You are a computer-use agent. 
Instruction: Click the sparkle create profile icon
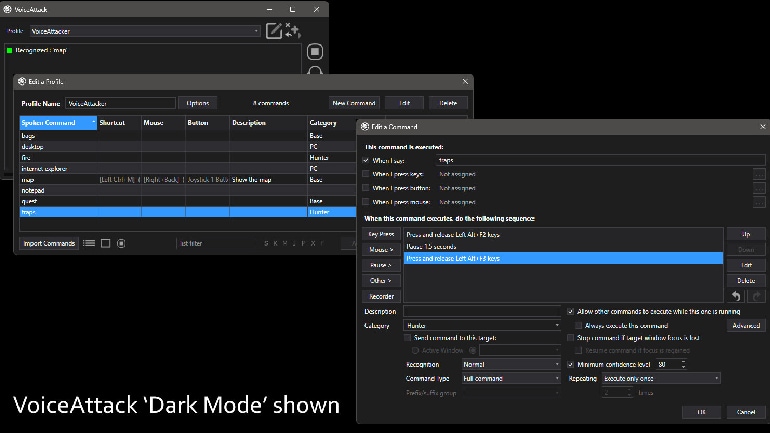pos(293,30)
